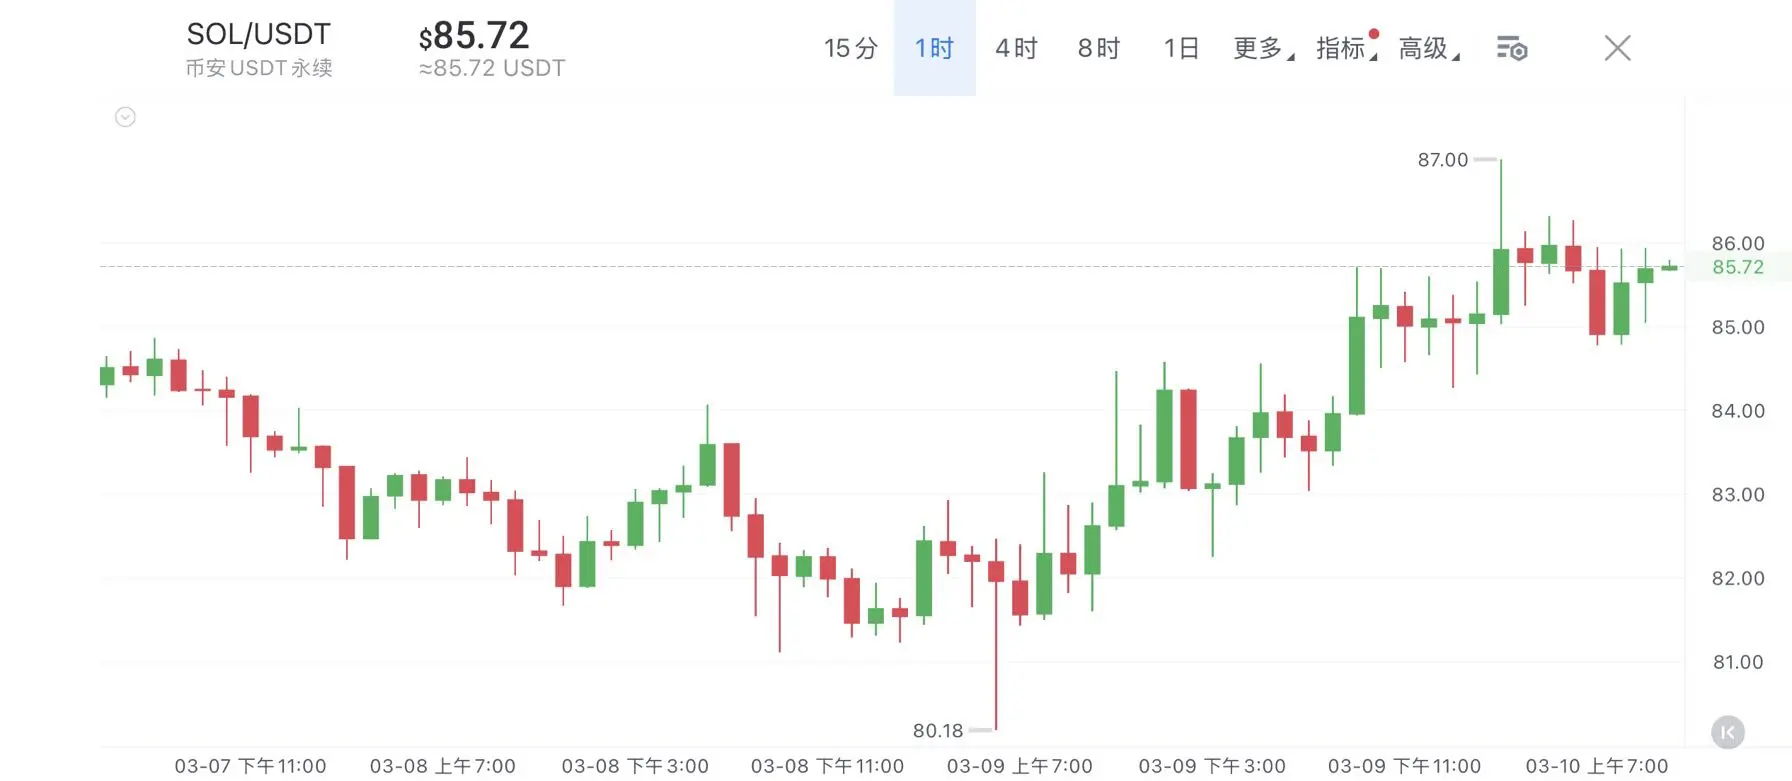Collapse the chart legend circle chevron
1792x781 pixels.
point(125,117)
